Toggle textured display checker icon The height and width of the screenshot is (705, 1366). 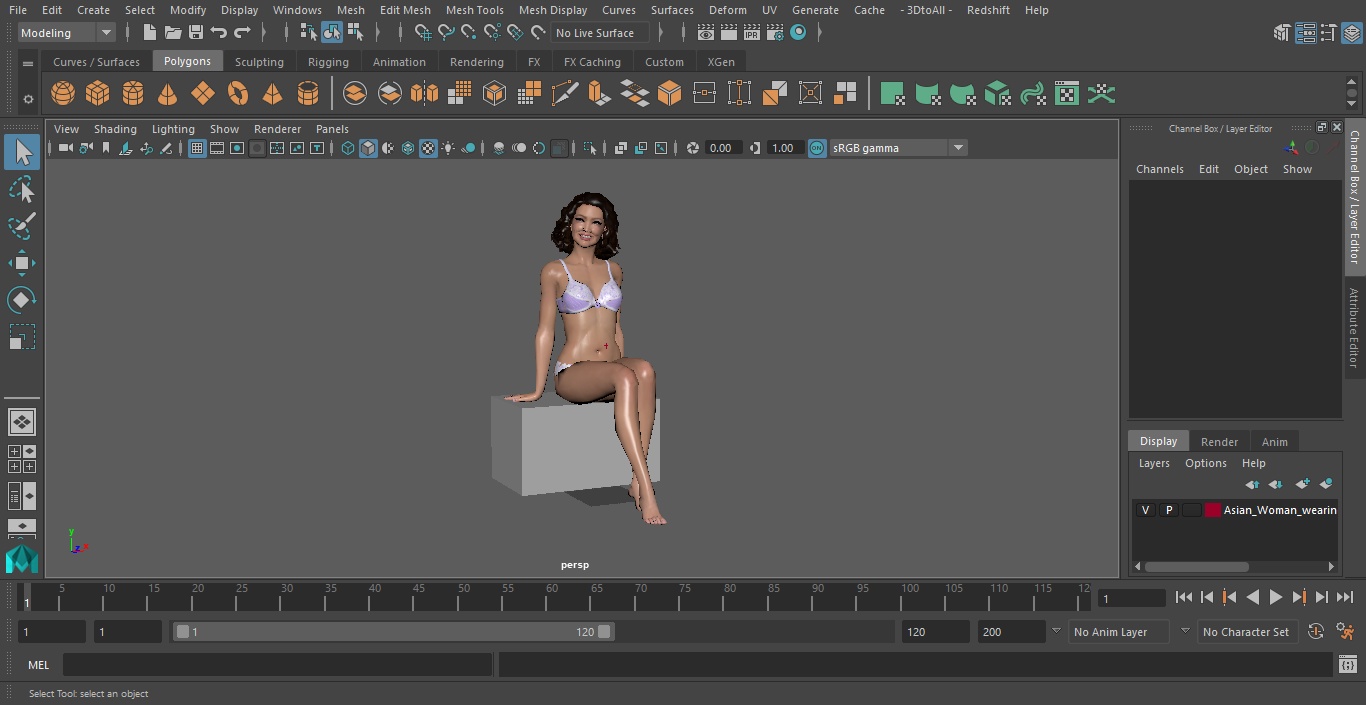coord(428,148)
